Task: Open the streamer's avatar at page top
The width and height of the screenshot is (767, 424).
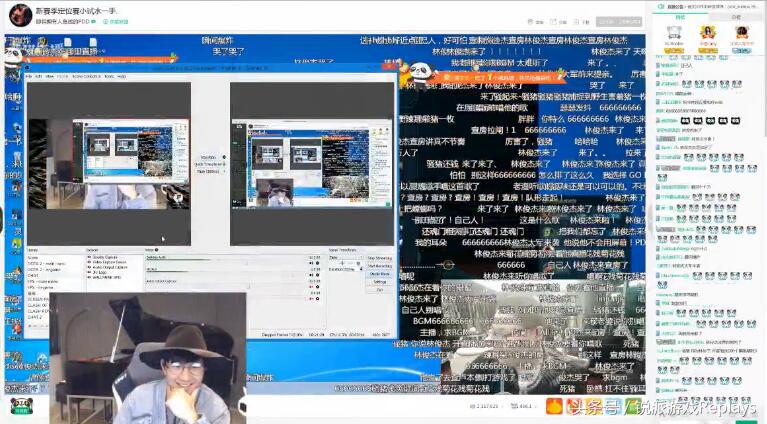Action: (x=21, y=15)
